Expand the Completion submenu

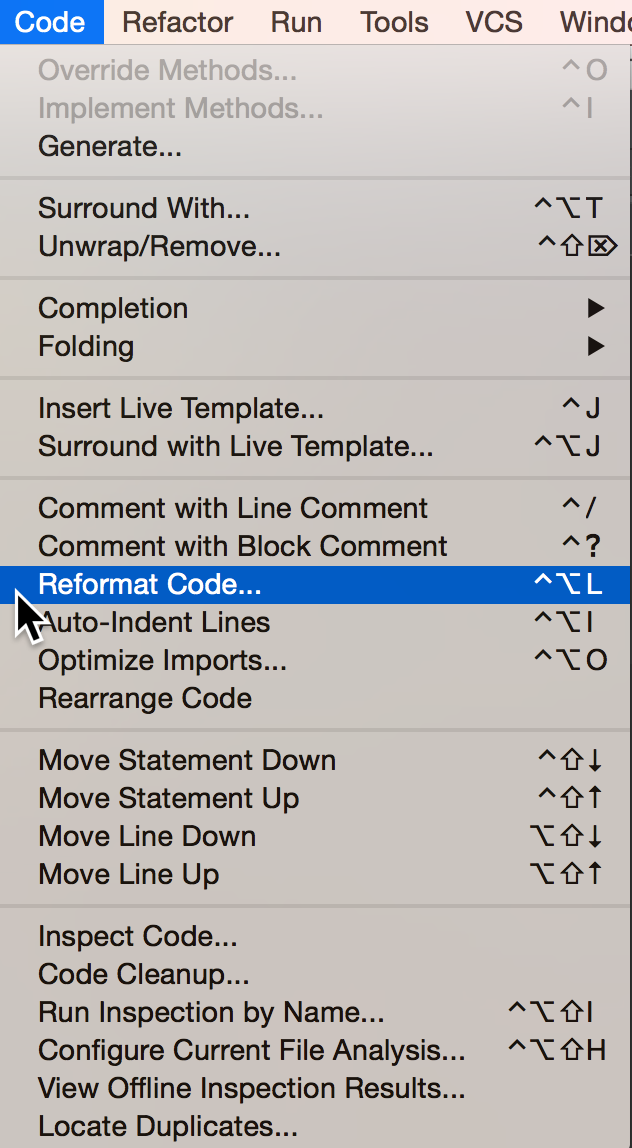click(x=112, y=308)
